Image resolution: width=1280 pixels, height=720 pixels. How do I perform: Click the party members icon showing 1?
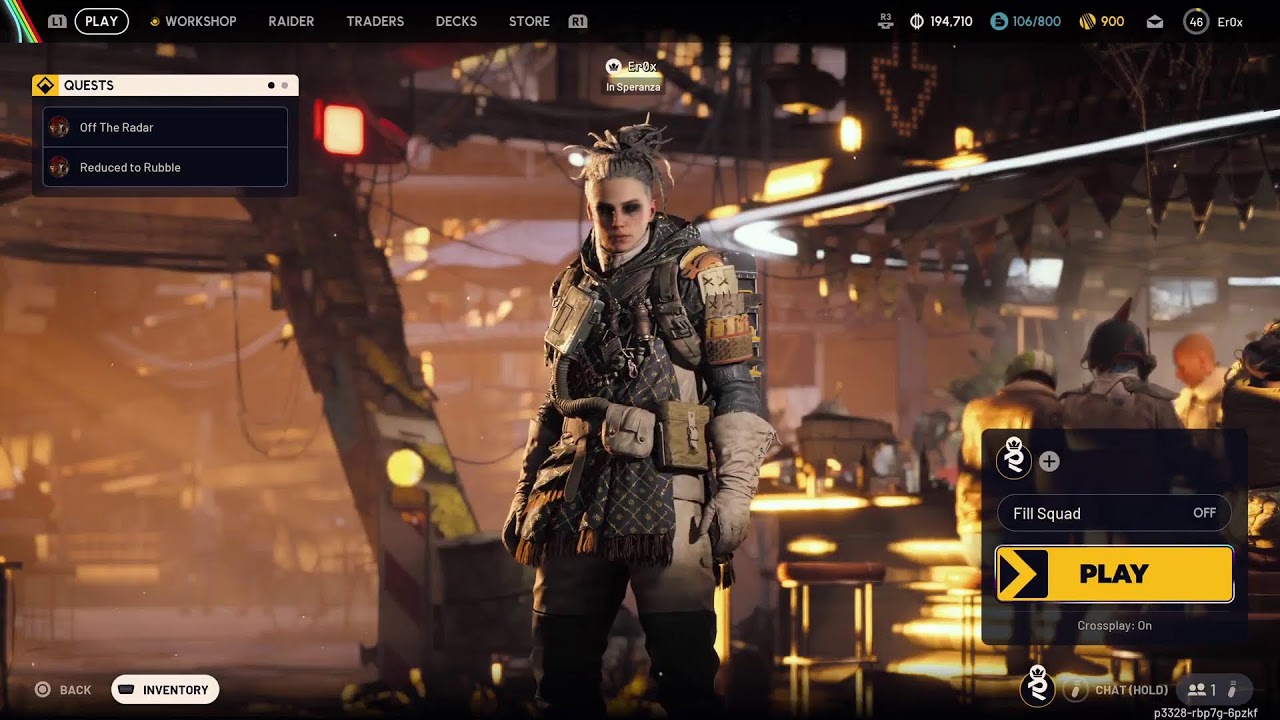click(1197, 690)
